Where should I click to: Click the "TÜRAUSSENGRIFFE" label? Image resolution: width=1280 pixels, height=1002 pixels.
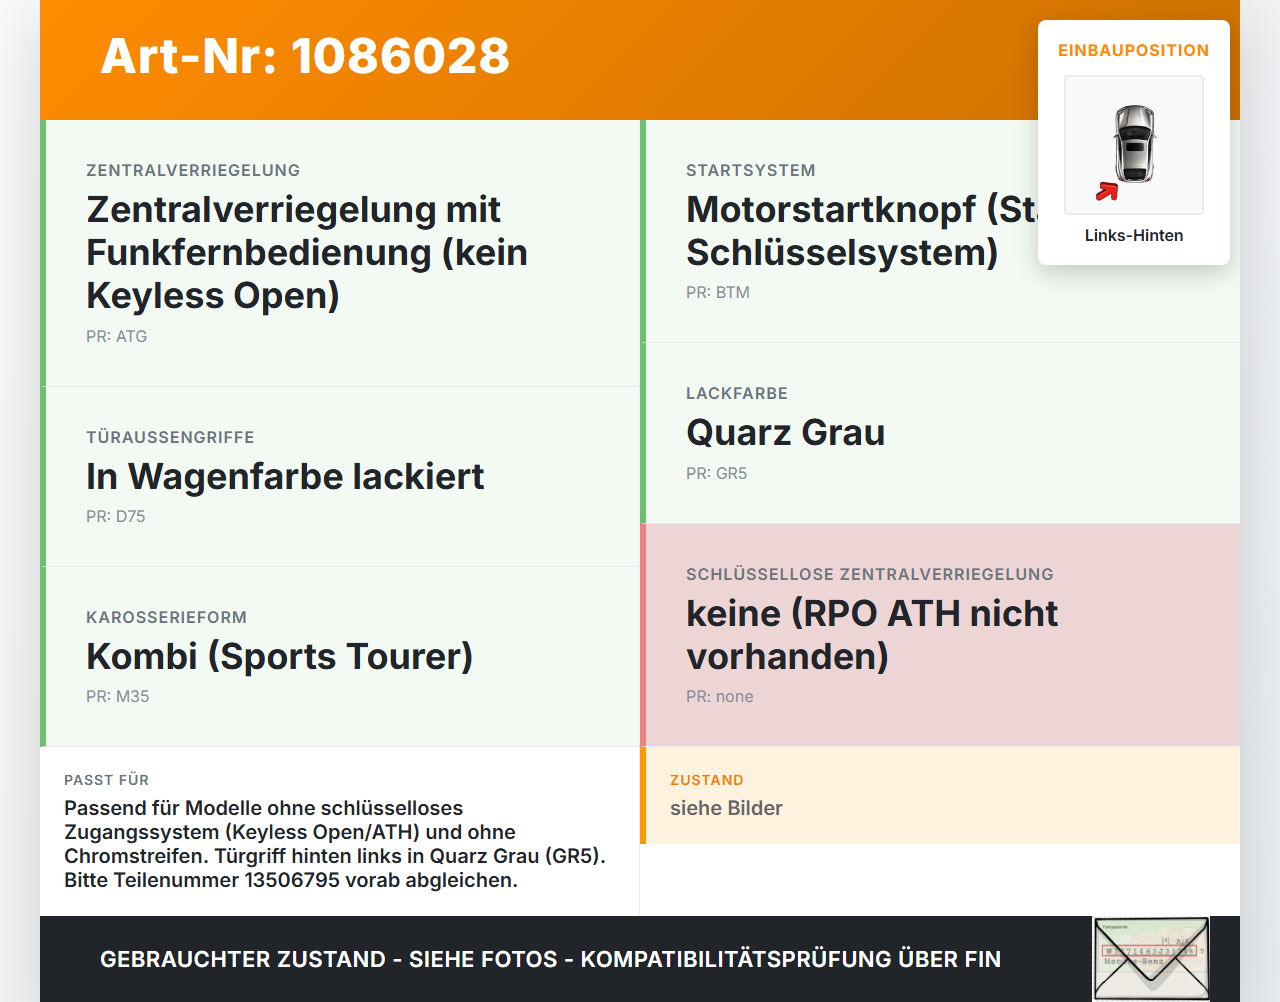click(x=170, y=437)
